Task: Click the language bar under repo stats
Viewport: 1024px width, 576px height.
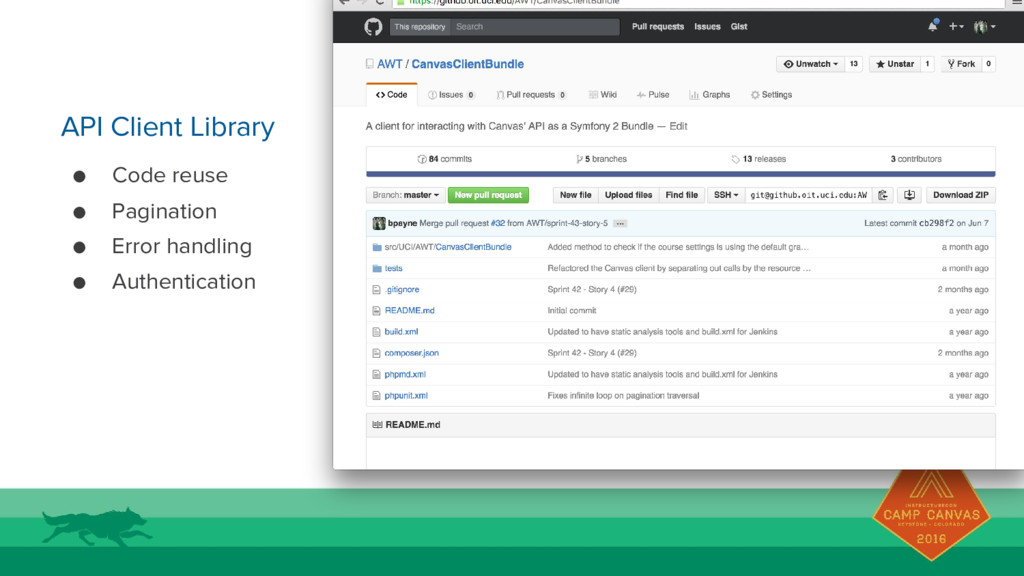Action: click(680, 174)
